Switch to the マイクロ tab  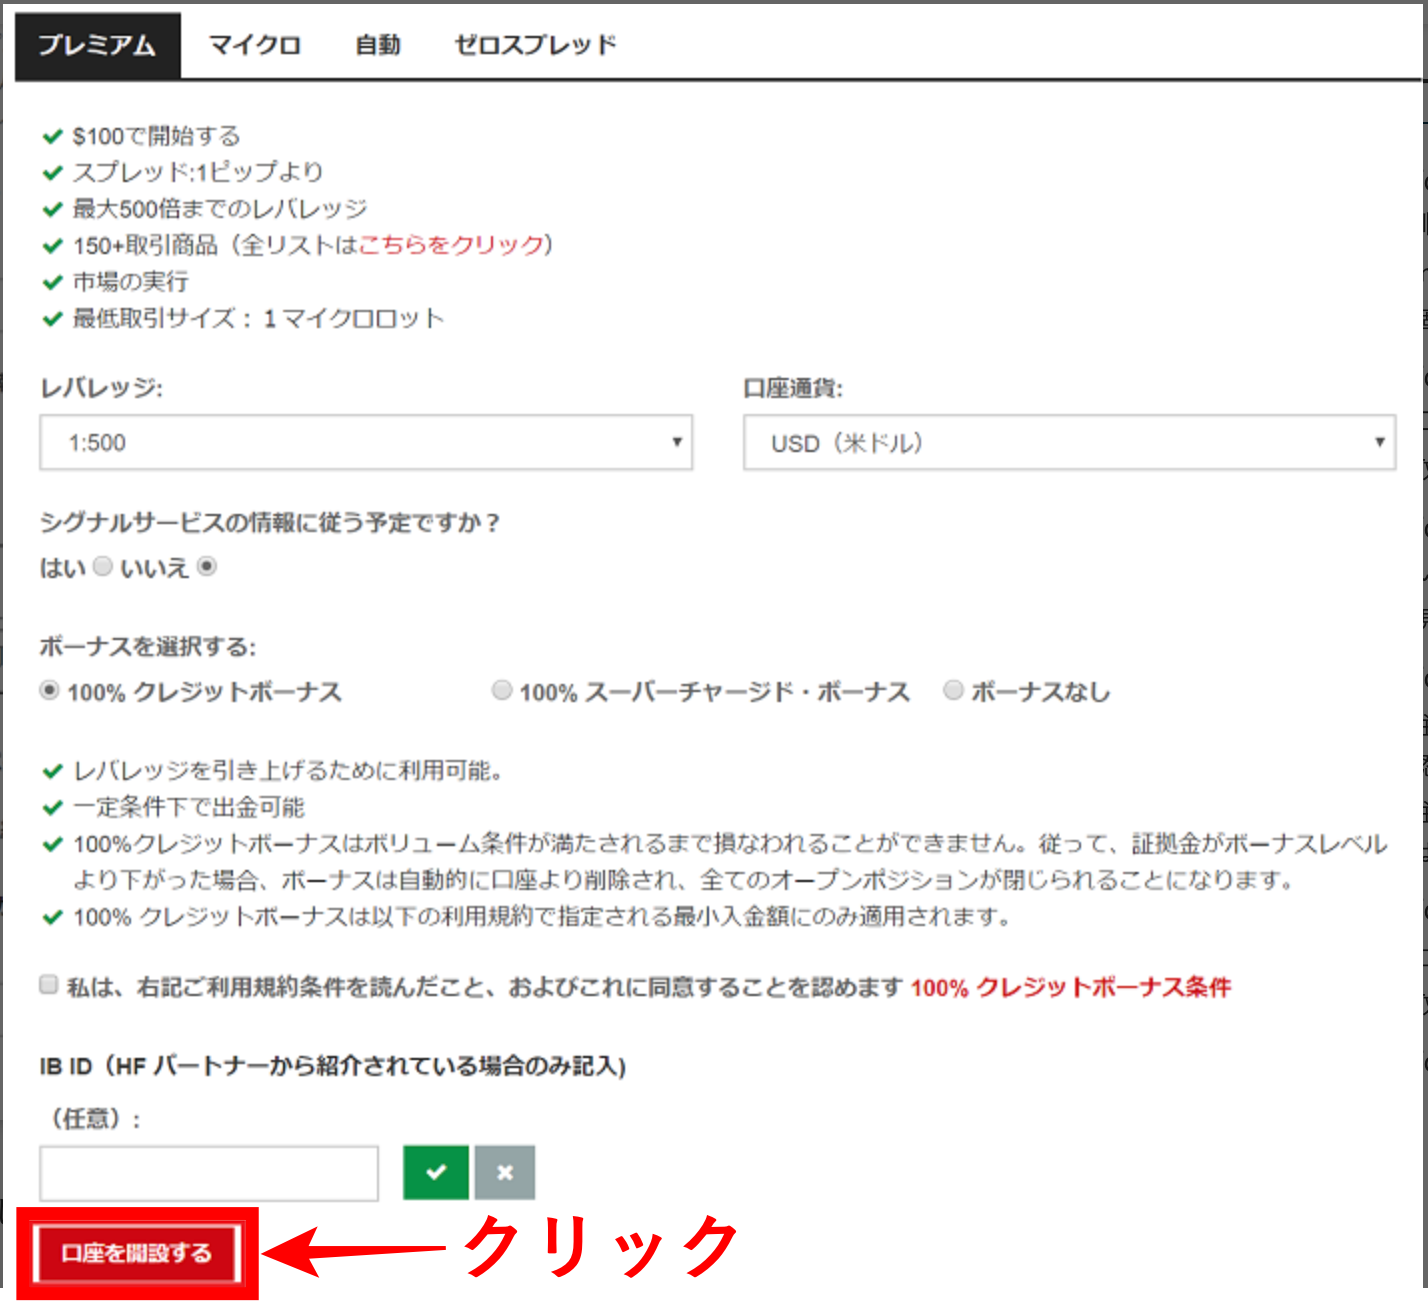tap(255, 44)
